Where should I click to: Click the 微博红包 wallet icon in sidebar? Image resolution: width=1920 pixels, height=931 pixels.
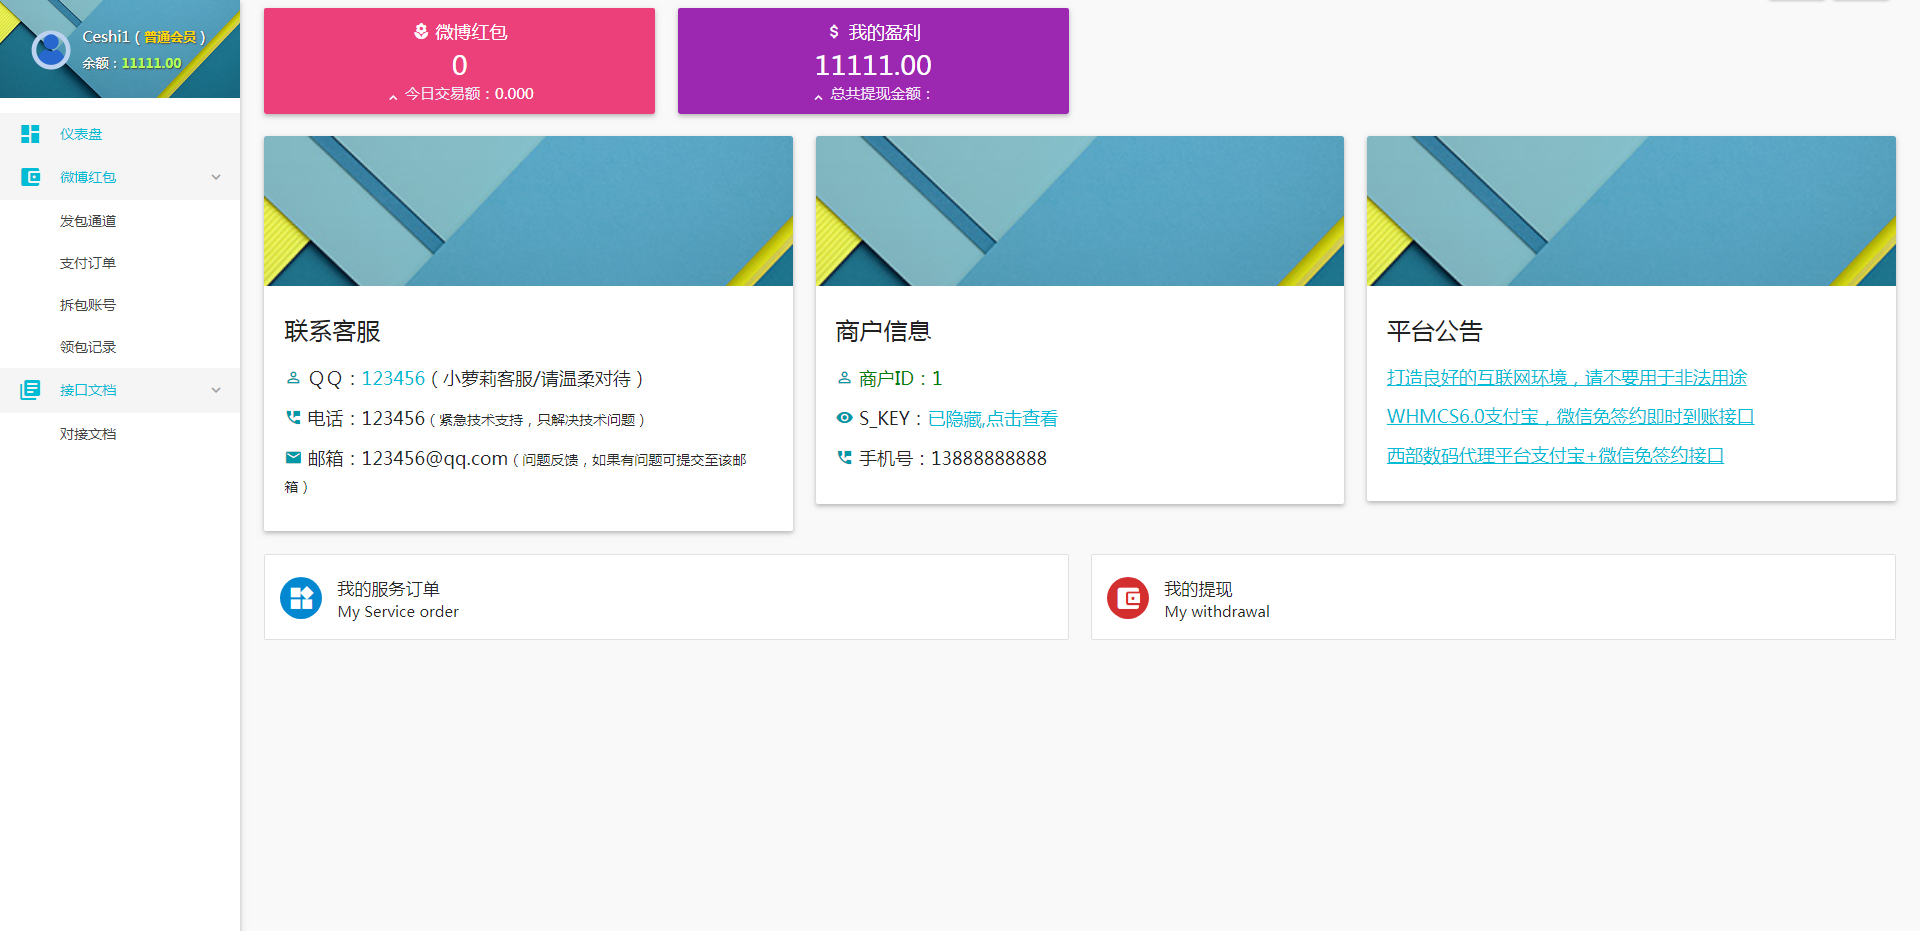[x=30, y=177]
